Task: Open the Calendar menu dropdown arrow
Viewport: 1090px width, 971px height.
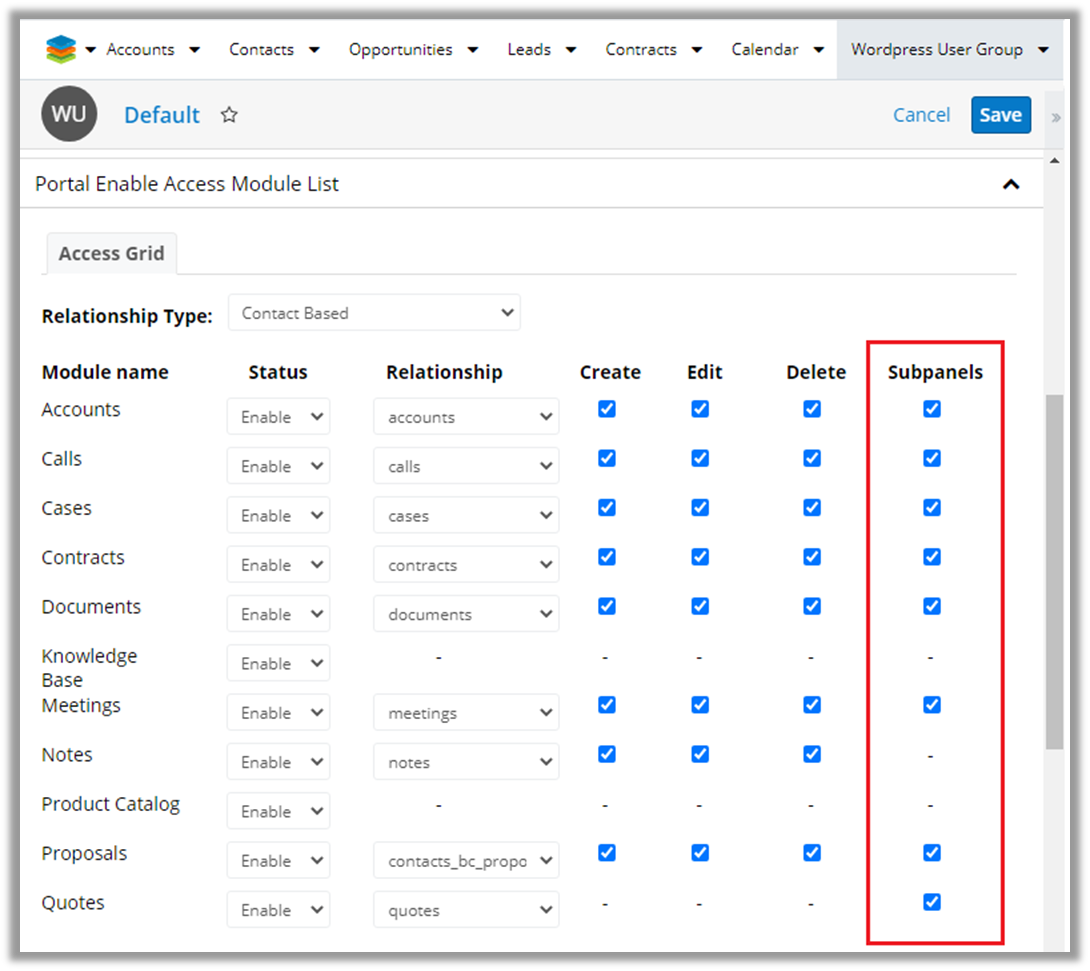Action: [818, 50]
